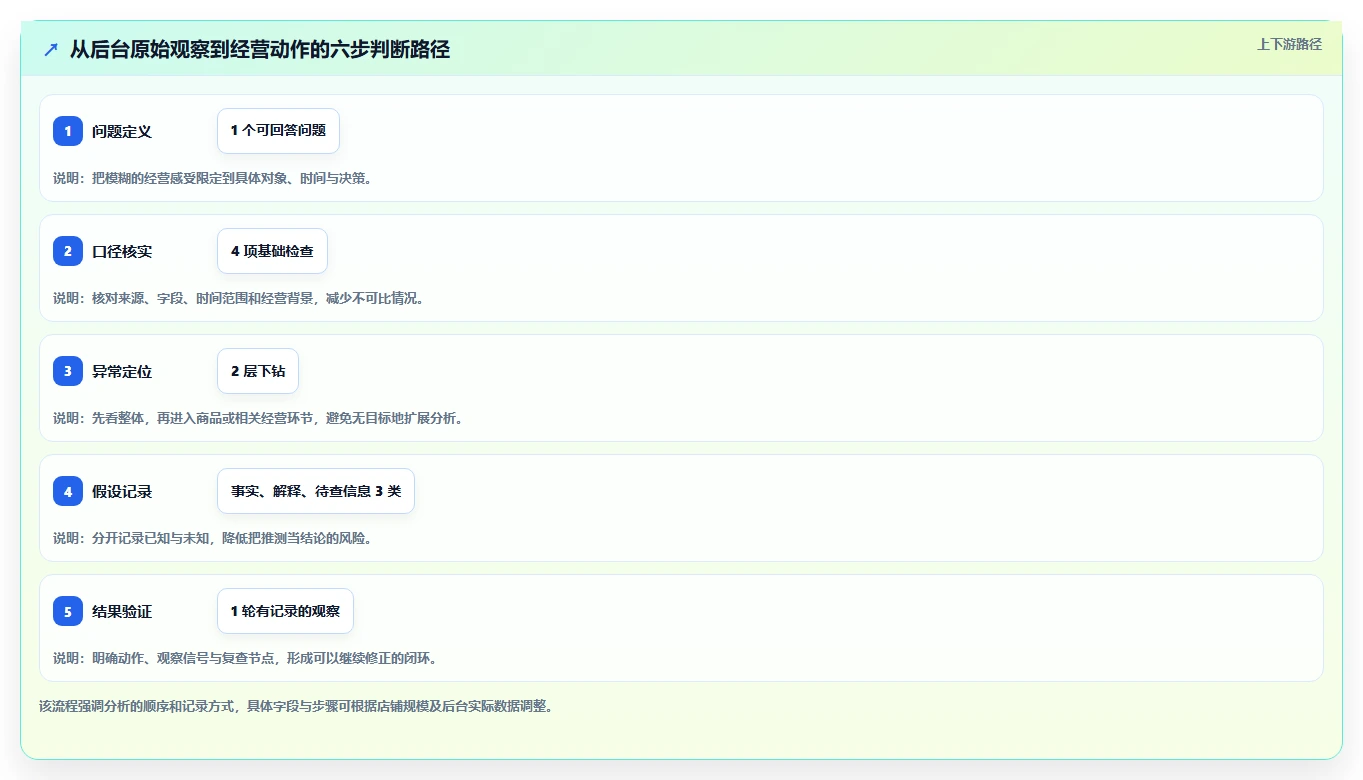Click the 事实、解释、待查信息 3 类 chip
This screenshot has width=1363, height=780.
tap(316, 491)
